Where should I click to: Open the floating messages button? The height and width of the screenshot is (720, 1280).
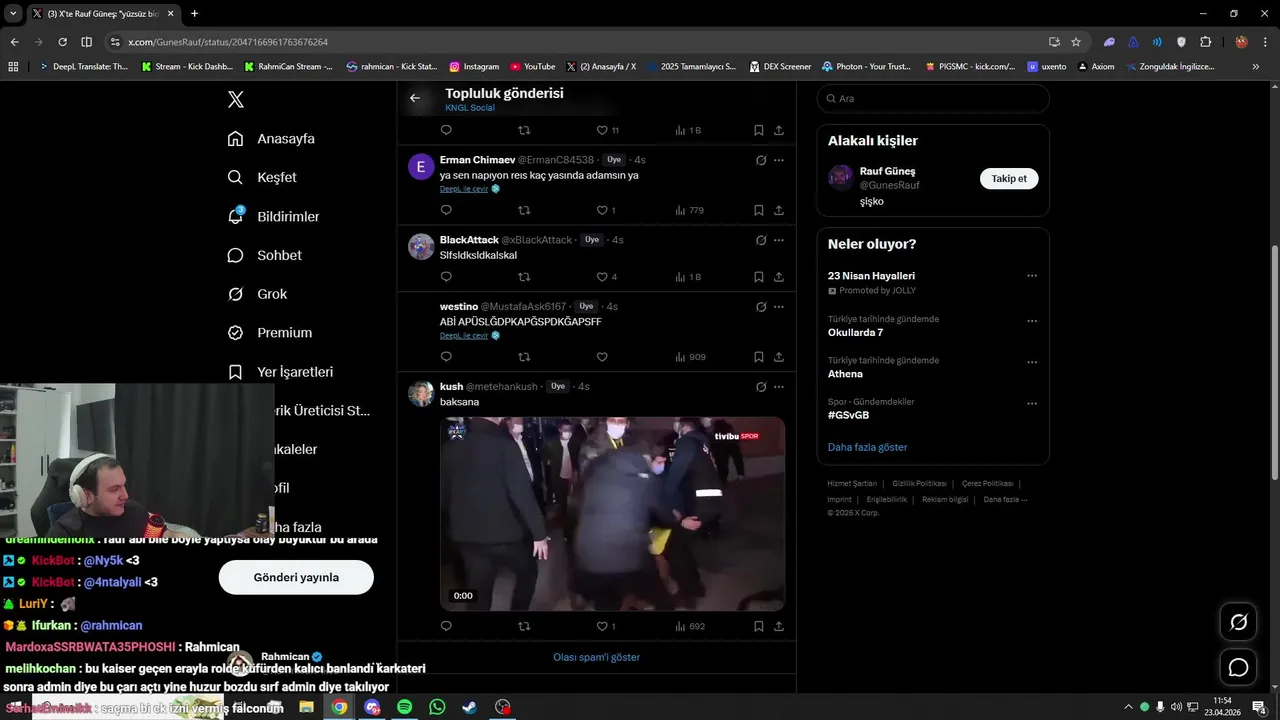[1238, 667]
